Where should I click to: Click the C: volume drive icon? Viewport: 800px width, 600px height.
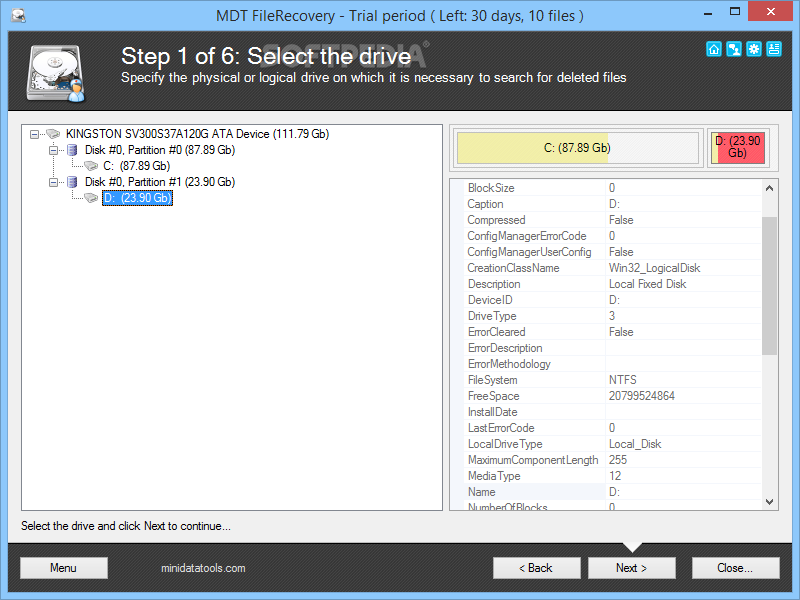pos(91,166)
